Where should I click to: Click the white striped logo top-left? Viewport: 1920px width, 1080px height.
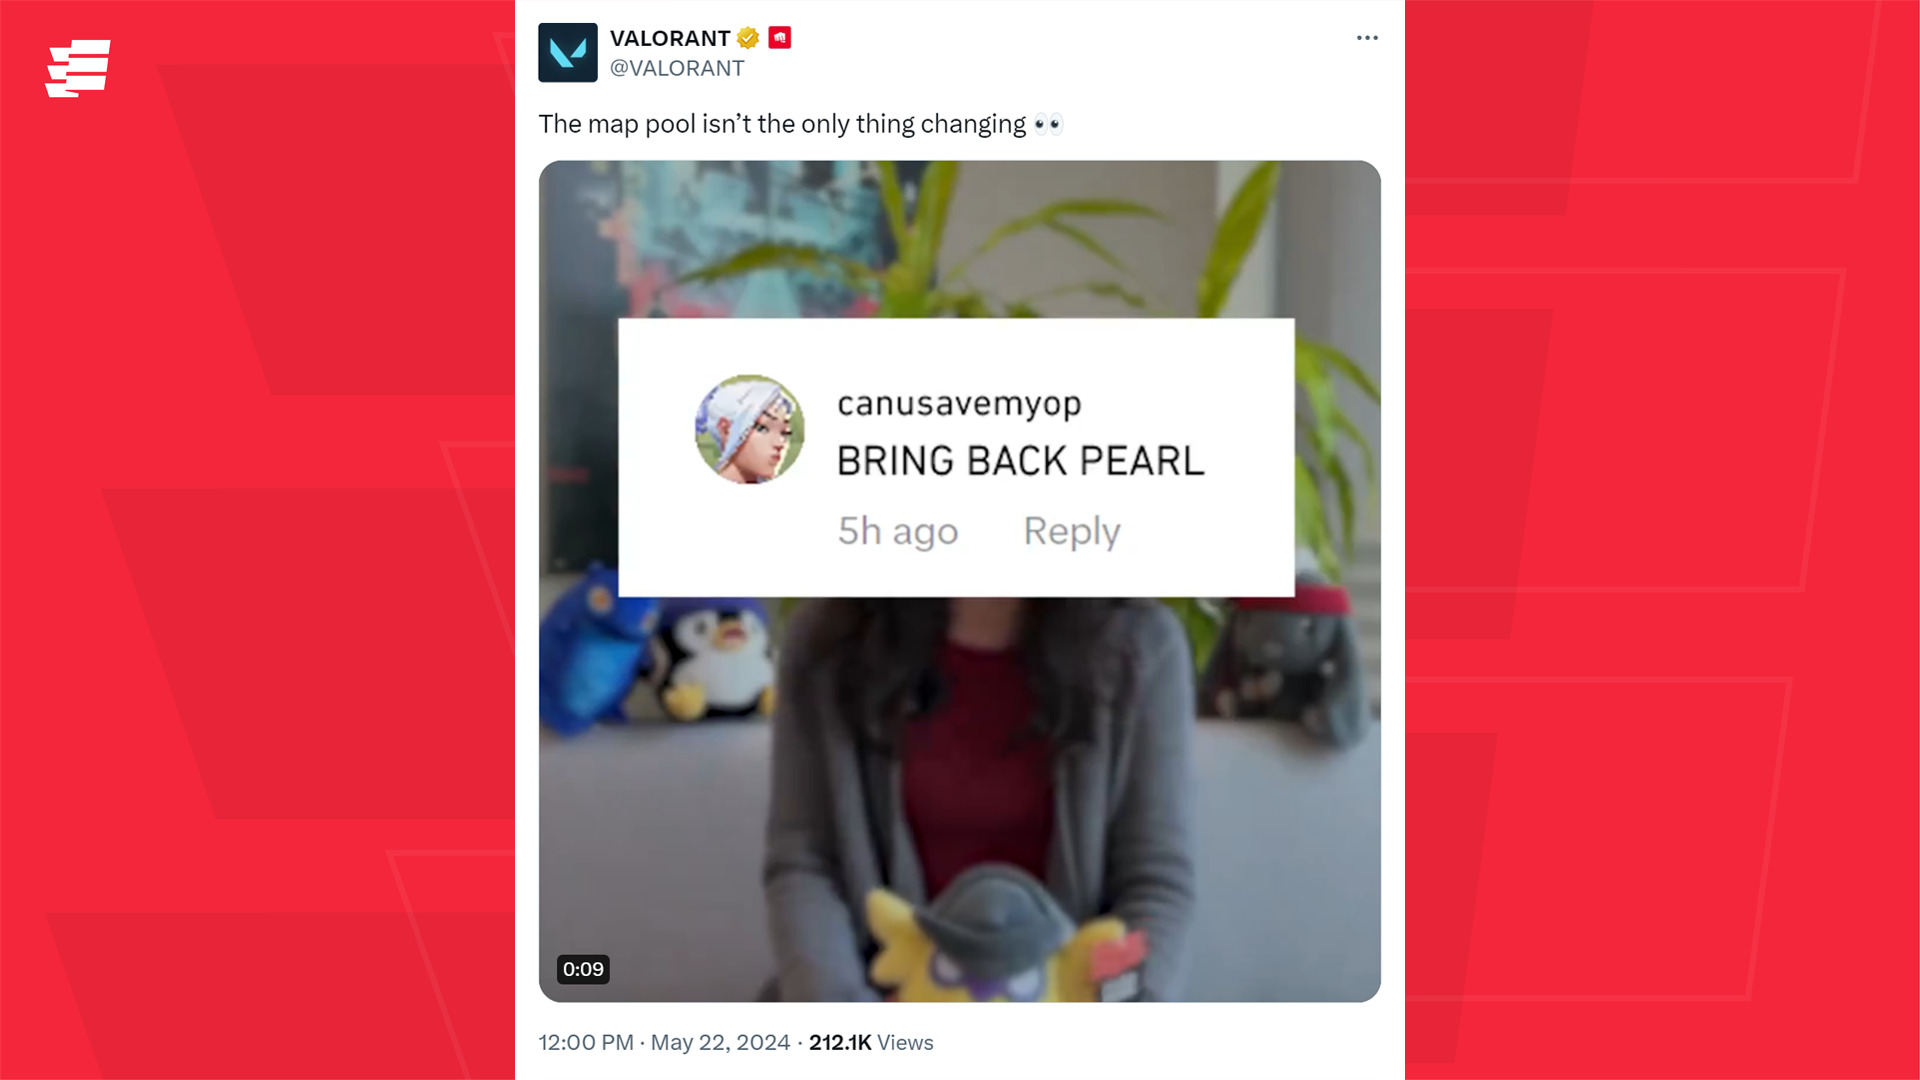(78, 68)
